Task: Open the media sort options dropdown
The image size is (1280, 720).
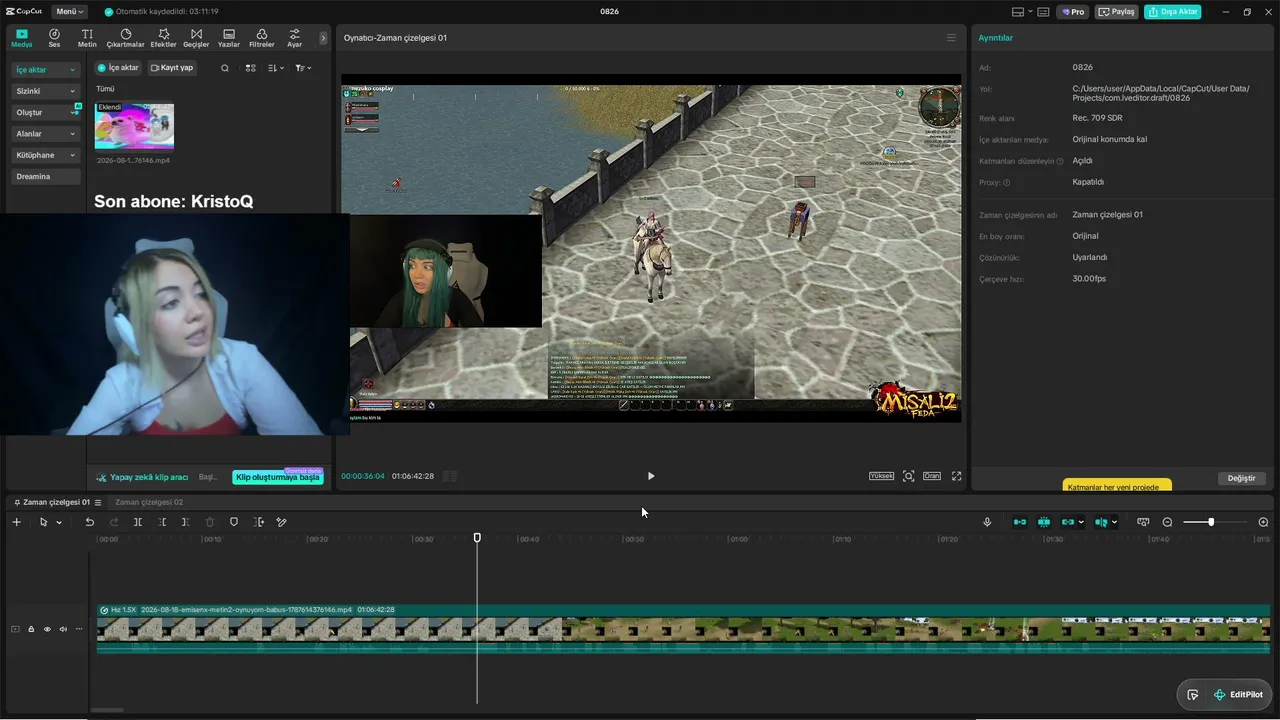Action: click(x=274, y=68)
